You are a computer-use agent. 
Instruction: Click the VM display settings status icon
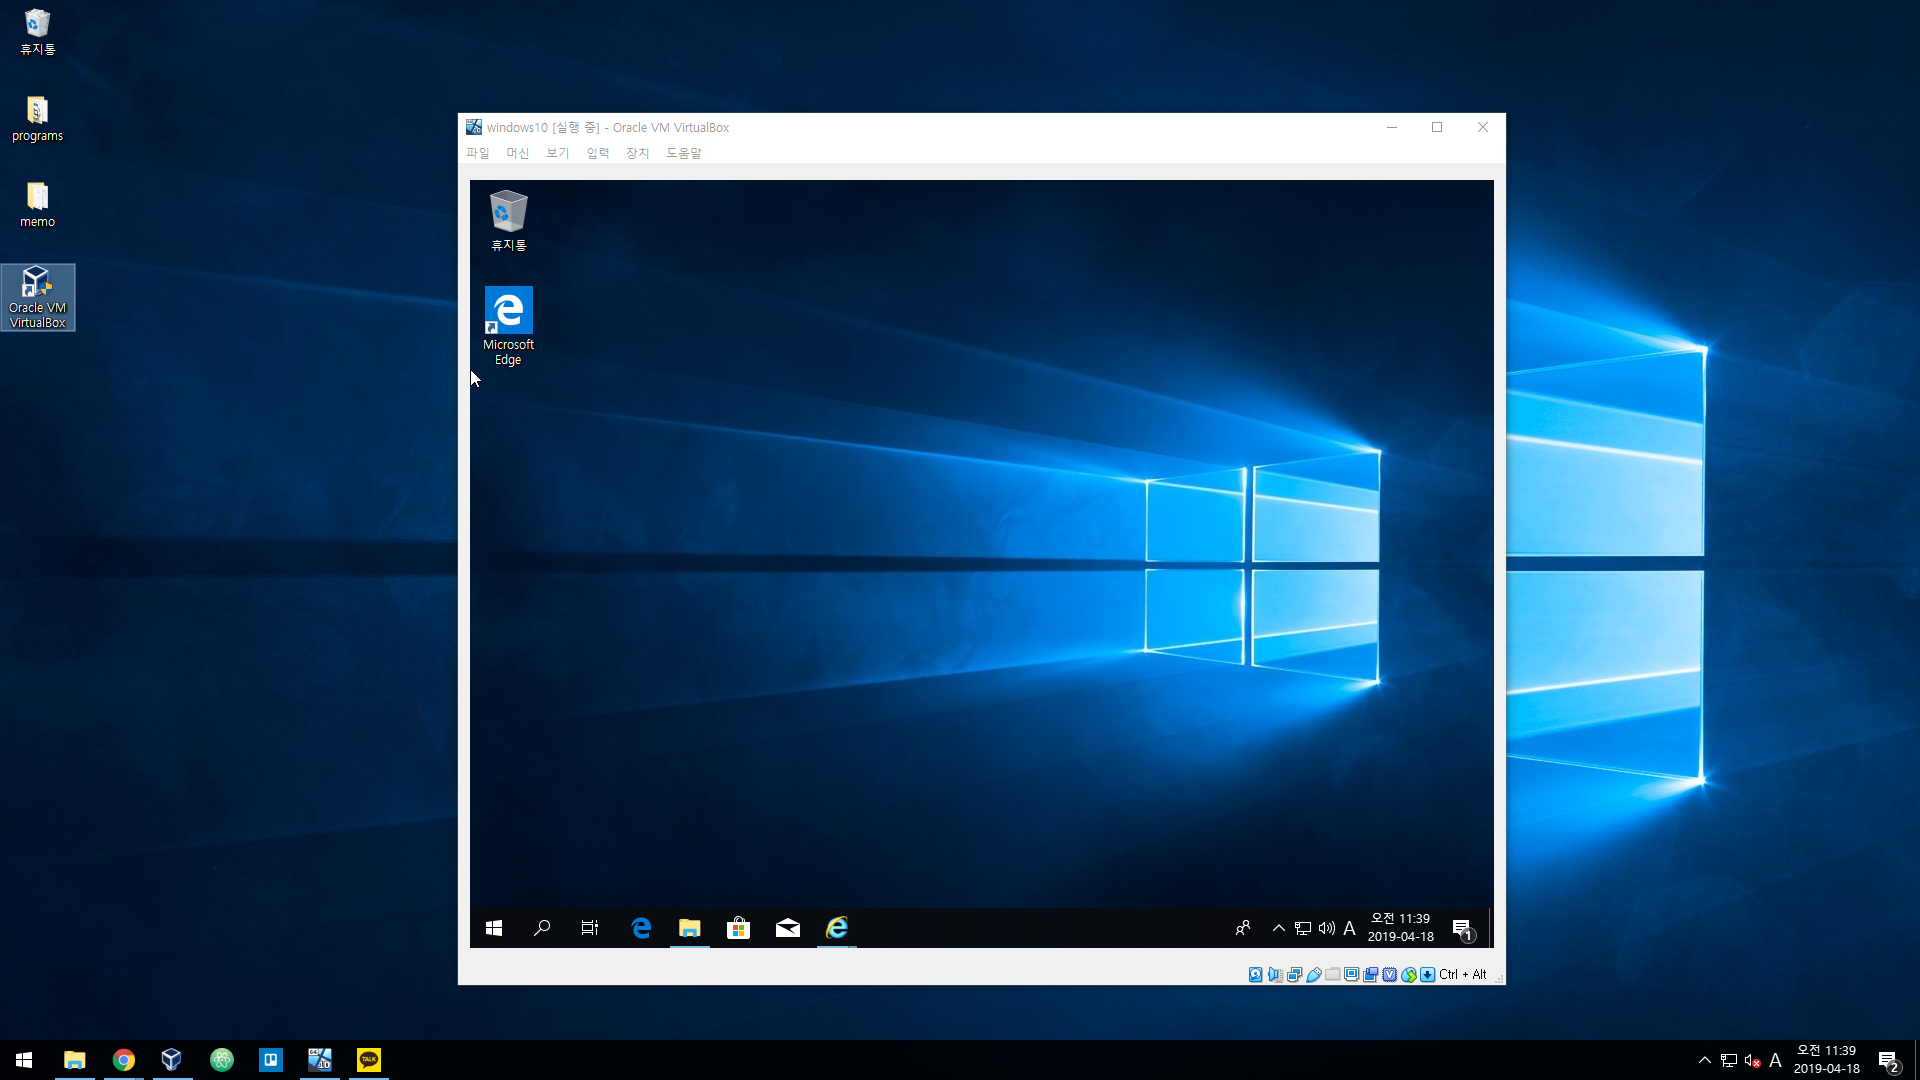[1352, 974]
